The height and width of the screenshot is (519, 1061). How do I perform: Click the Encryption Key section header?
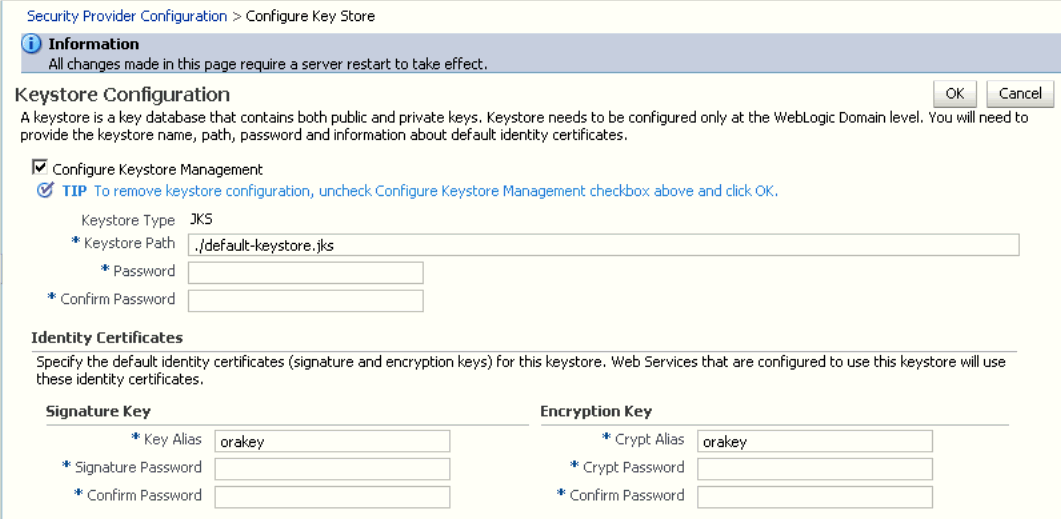tap(596, 411)
